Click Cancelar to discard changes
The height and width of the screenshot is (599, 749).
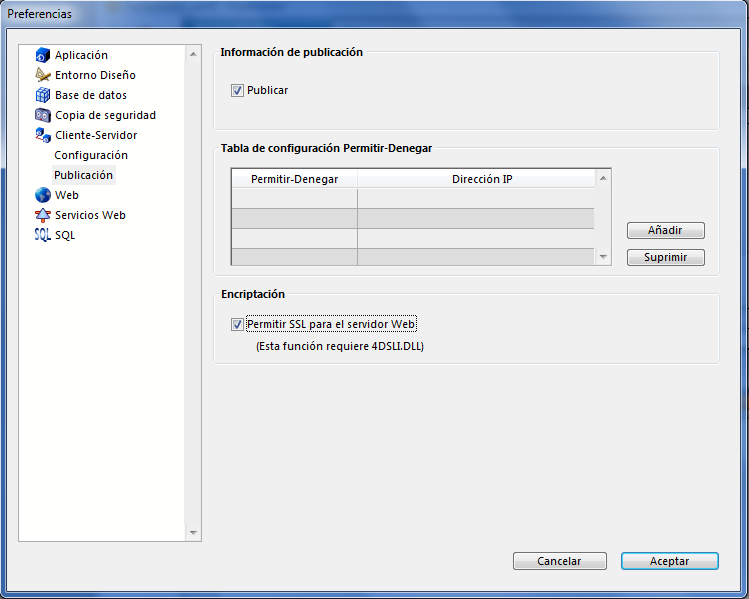pyautogui.click(x=559, y=561)
